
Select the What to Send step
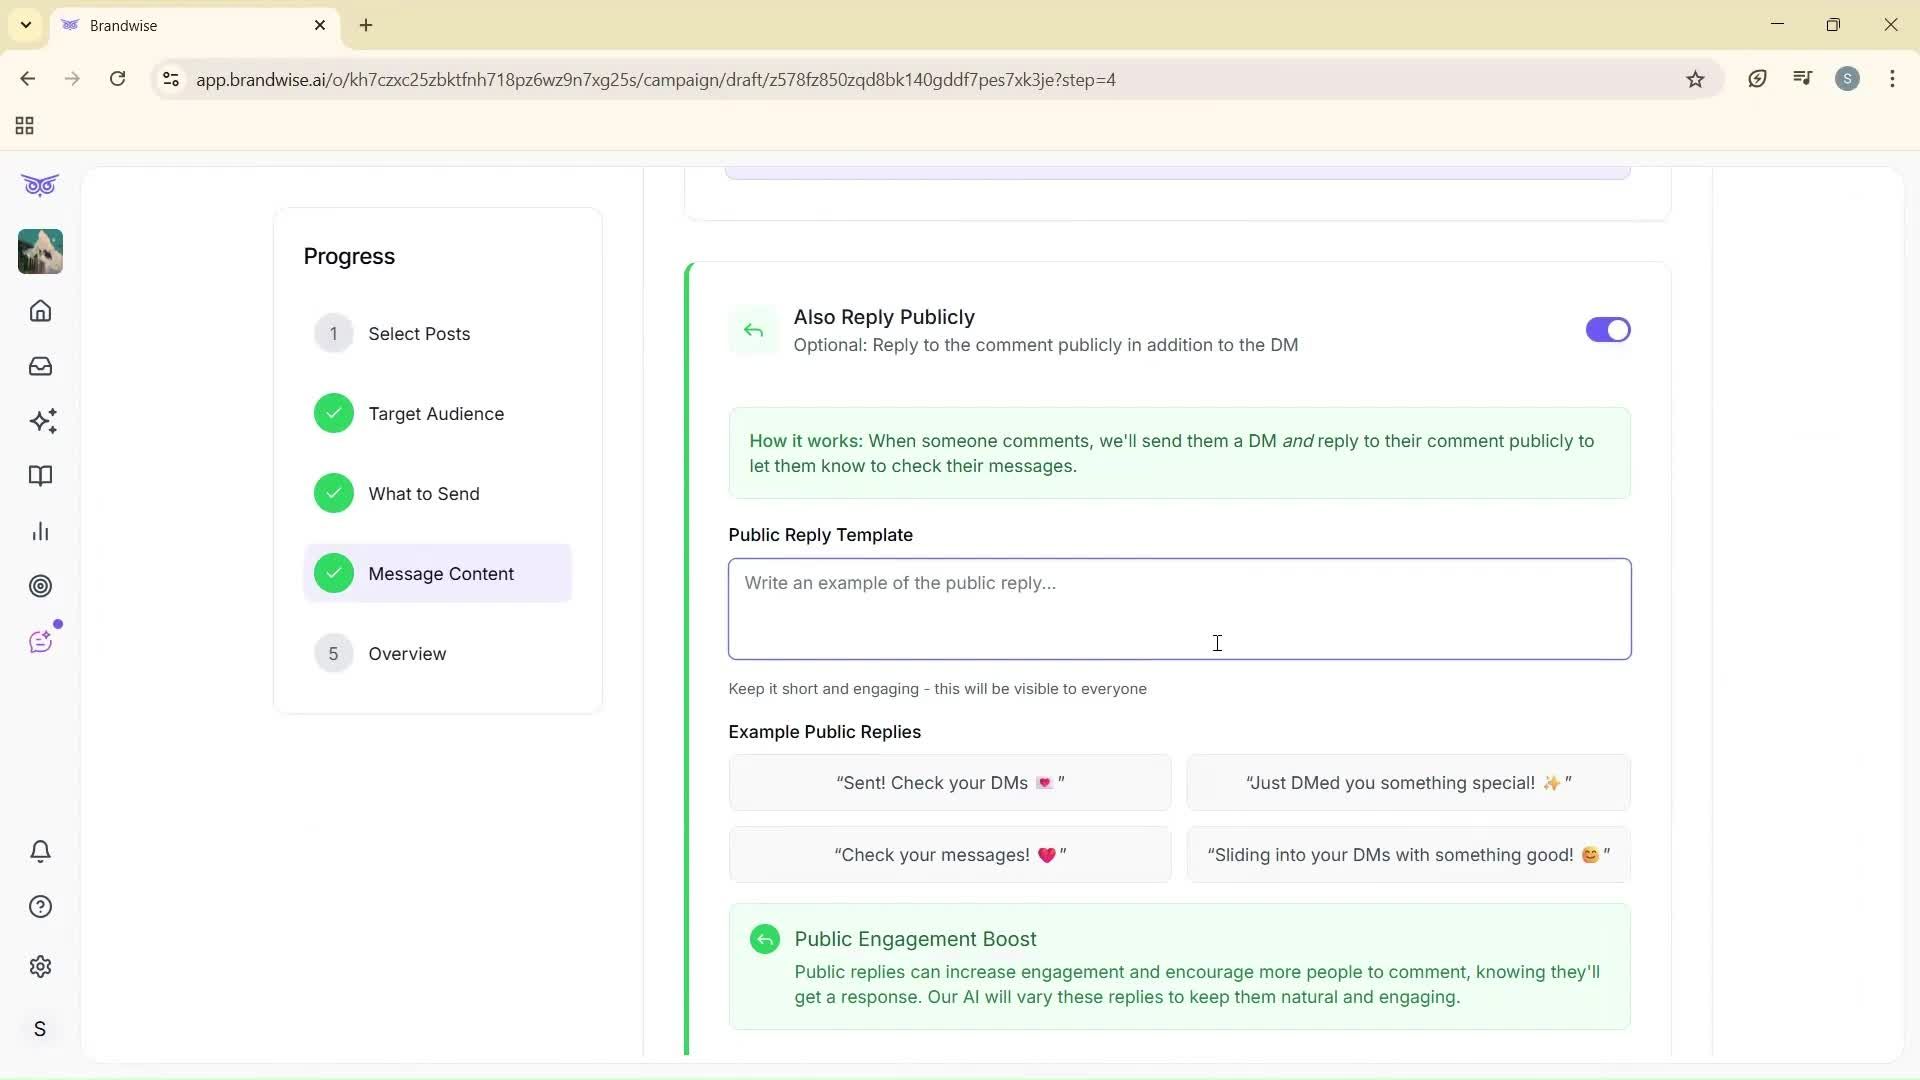pos(424,492)
